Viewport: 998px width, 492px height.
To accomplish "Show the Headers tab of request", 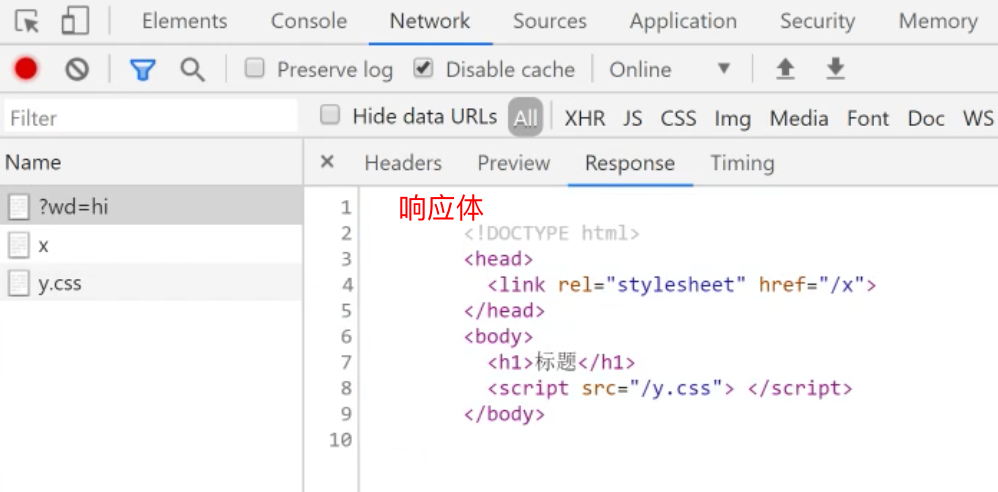I will (403, 163).
